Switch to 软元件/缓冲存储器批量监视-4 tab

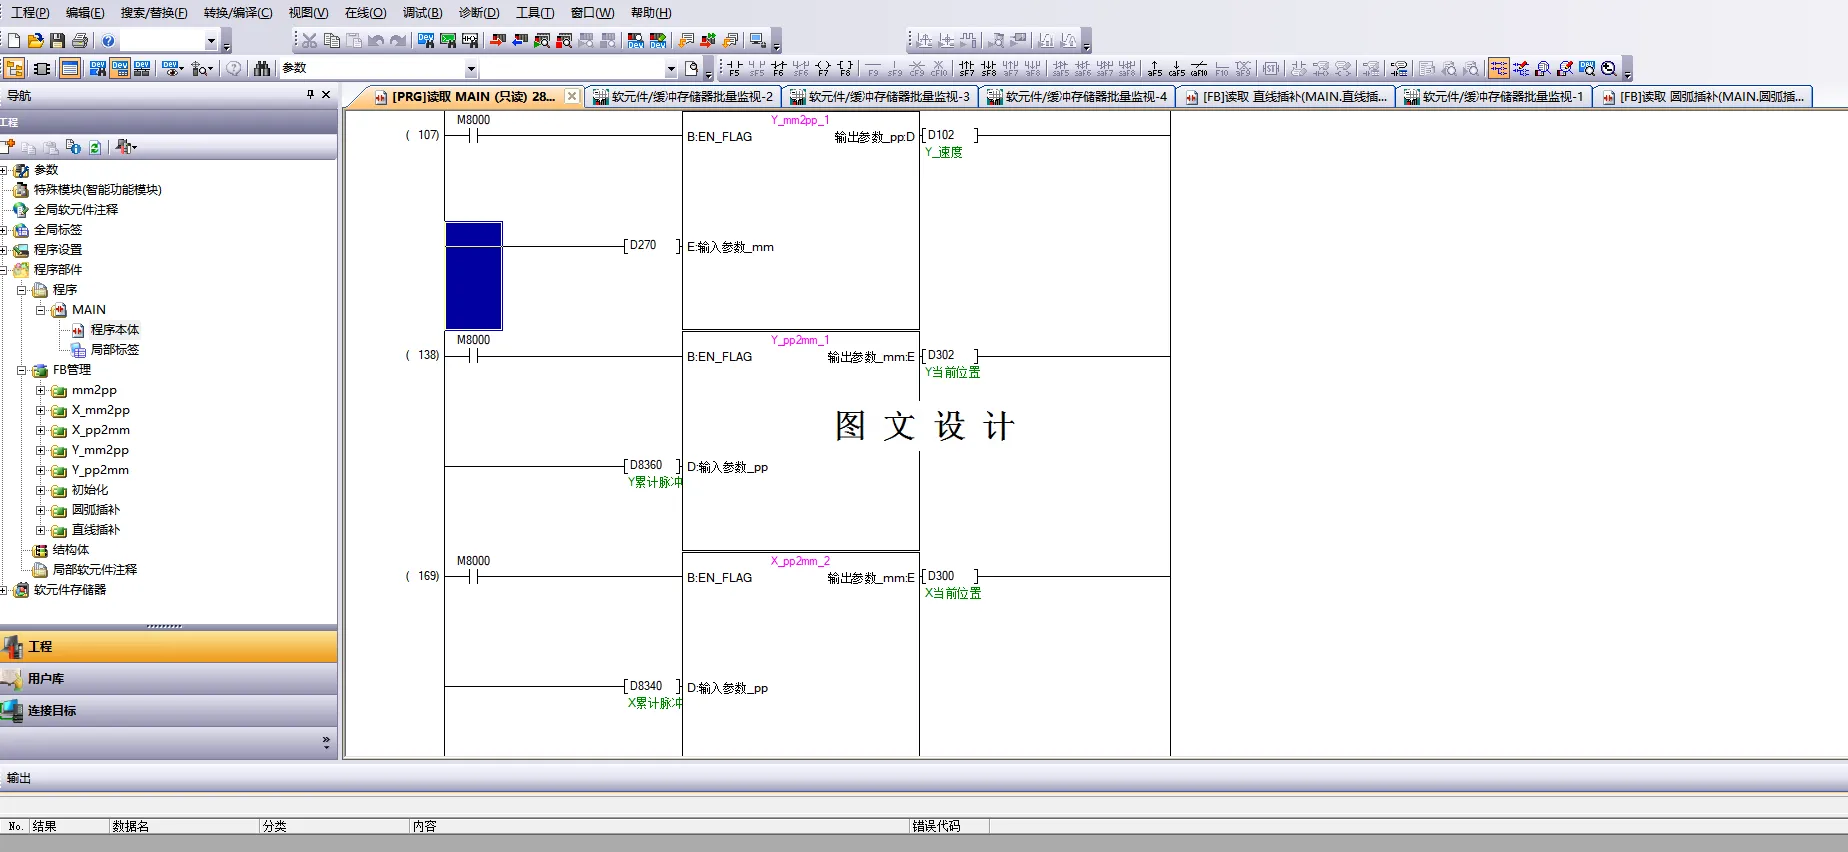[1077, 97]
